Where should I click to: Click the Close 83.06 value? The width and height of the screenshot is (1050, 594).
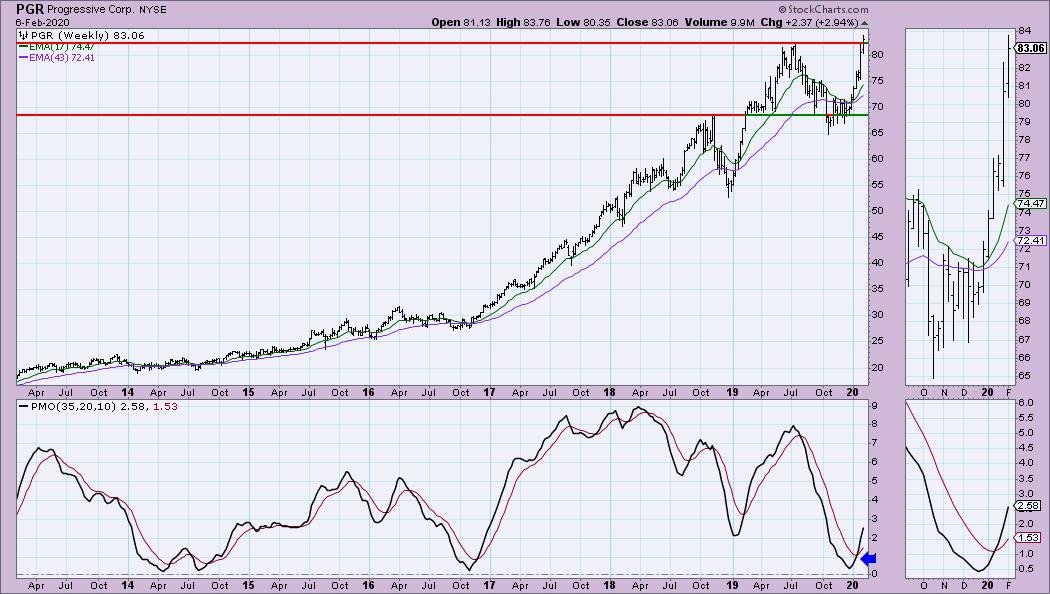647,22
